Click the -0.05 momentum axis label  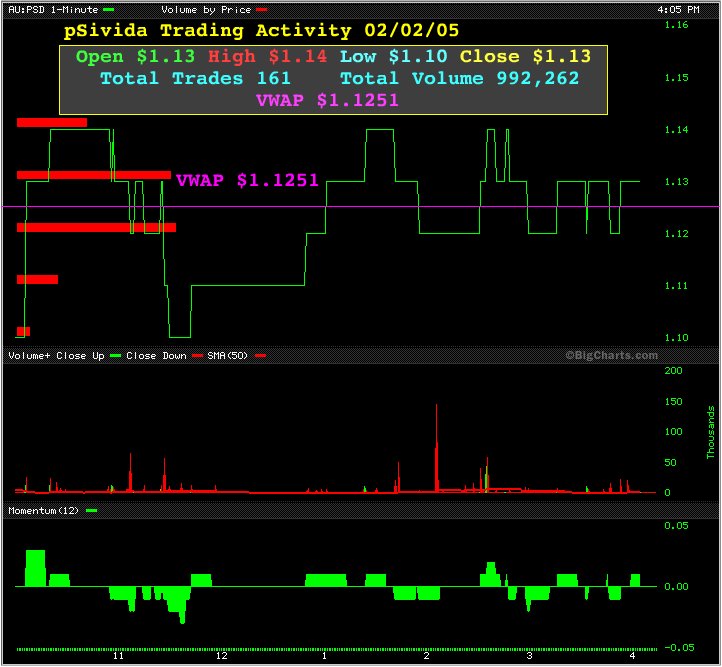(679, 648)
